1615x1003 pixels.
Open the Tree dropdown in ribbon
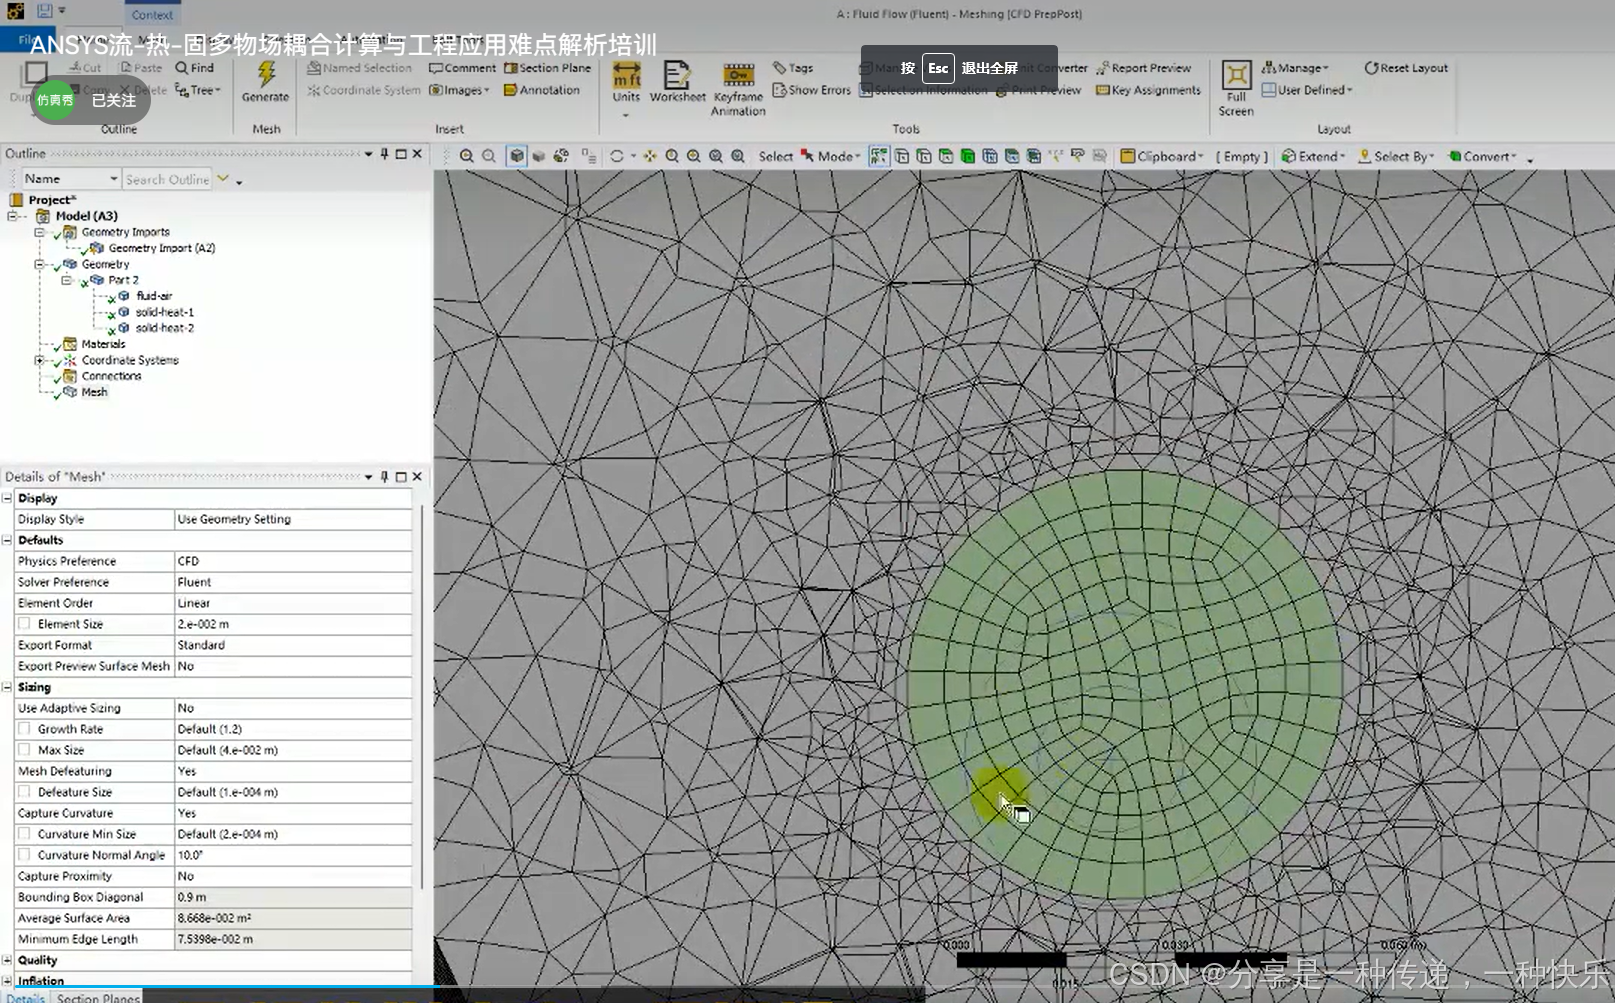[x=197, y=90]
